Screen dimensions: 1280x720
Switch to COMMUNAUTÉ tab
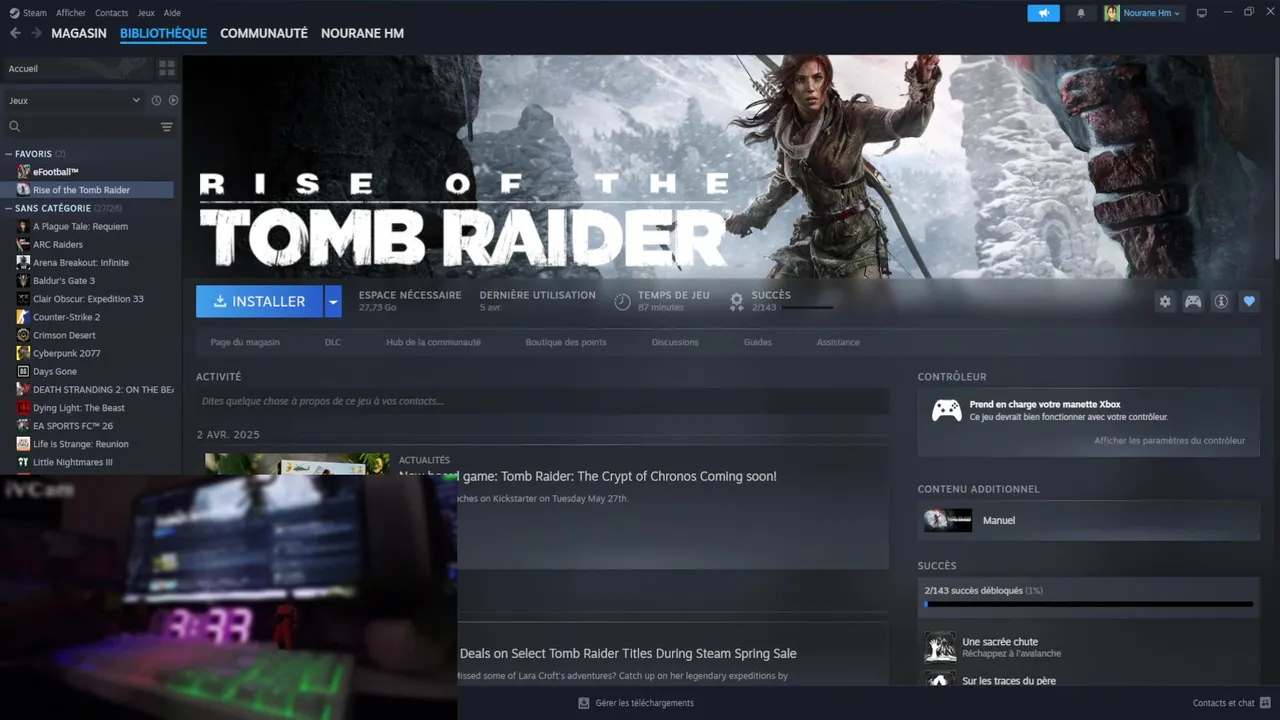[264, 33]
